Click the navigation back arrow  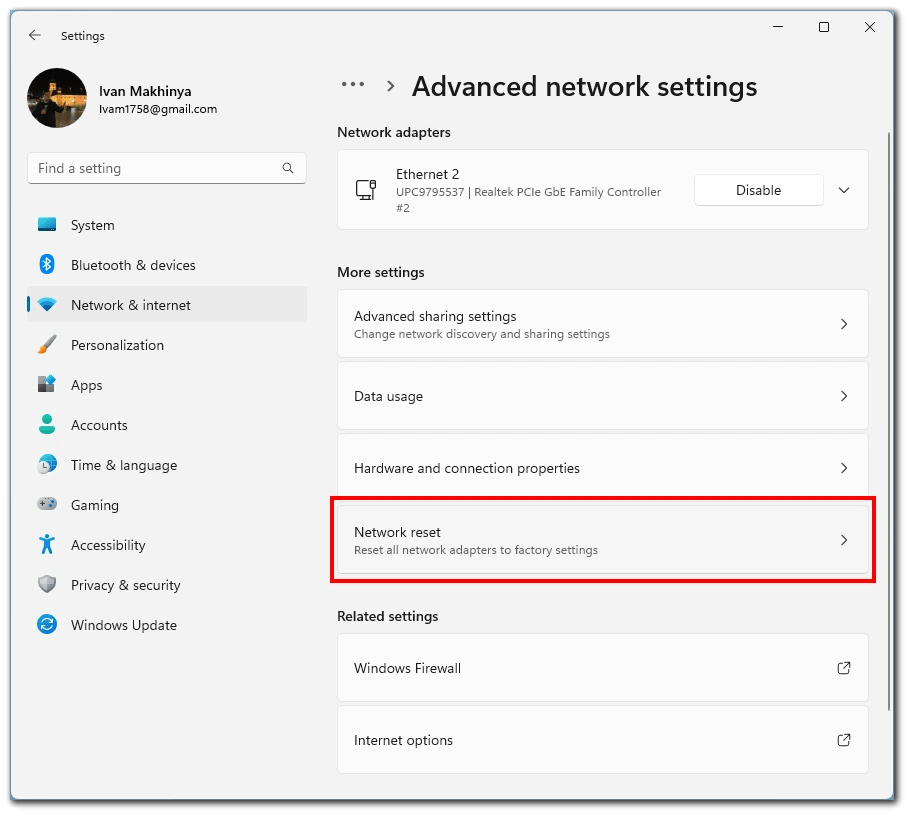34,35
